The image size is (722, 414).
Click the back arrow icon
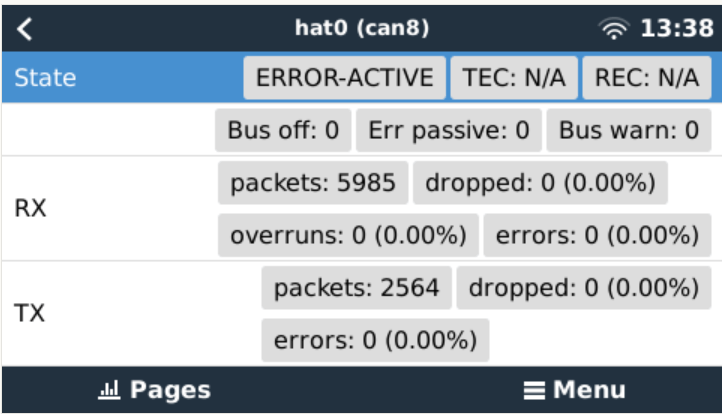[x=25, y=28]
